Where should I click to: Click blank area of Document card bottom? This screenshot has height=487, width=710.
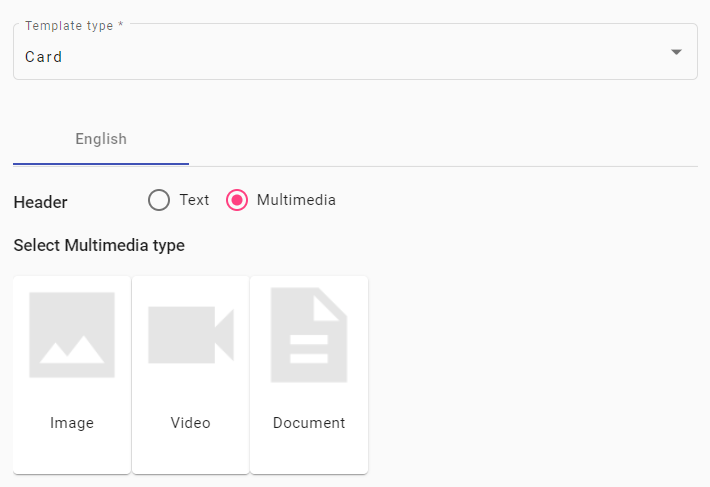tap(309, 453)
